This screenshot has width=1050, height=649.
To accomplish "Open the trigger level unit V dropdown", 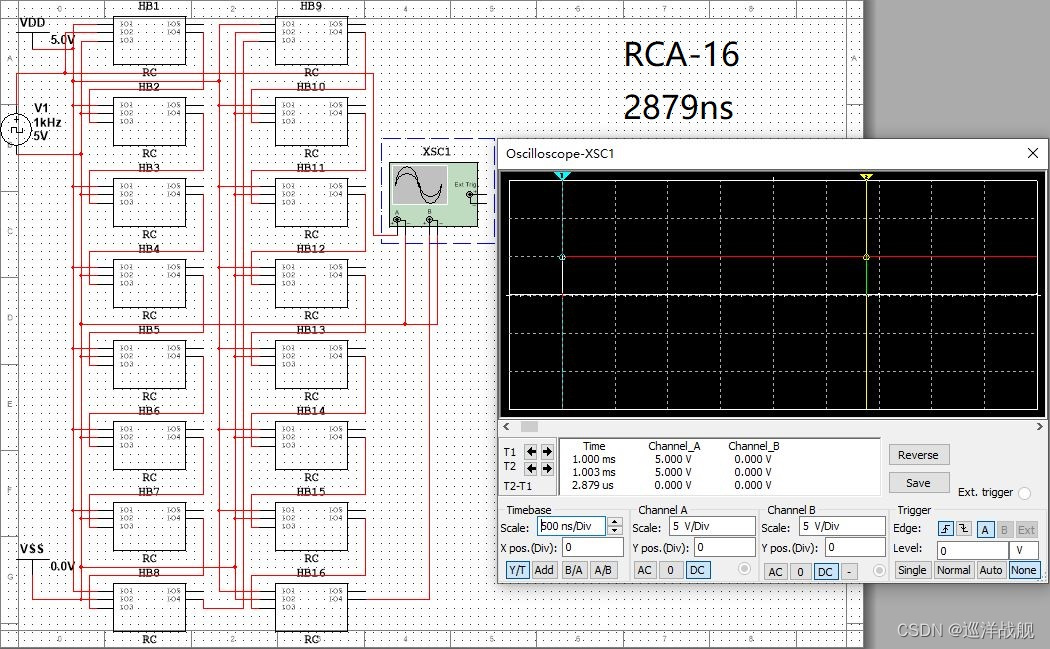I will coord(1024,551).
